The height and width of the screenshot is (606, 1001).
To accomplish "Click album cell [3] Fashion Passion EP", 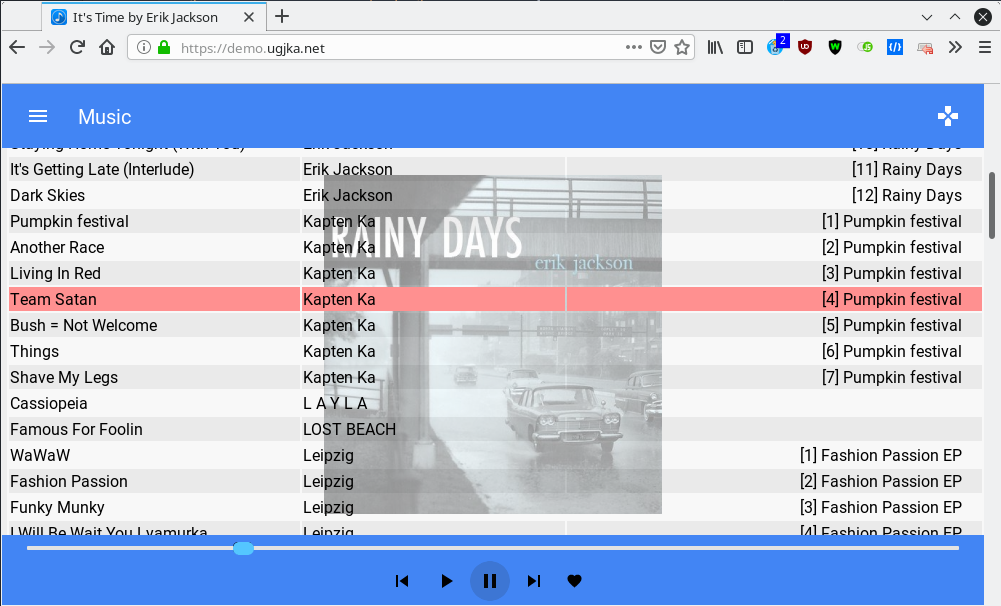I will click(x=881, y=508).
